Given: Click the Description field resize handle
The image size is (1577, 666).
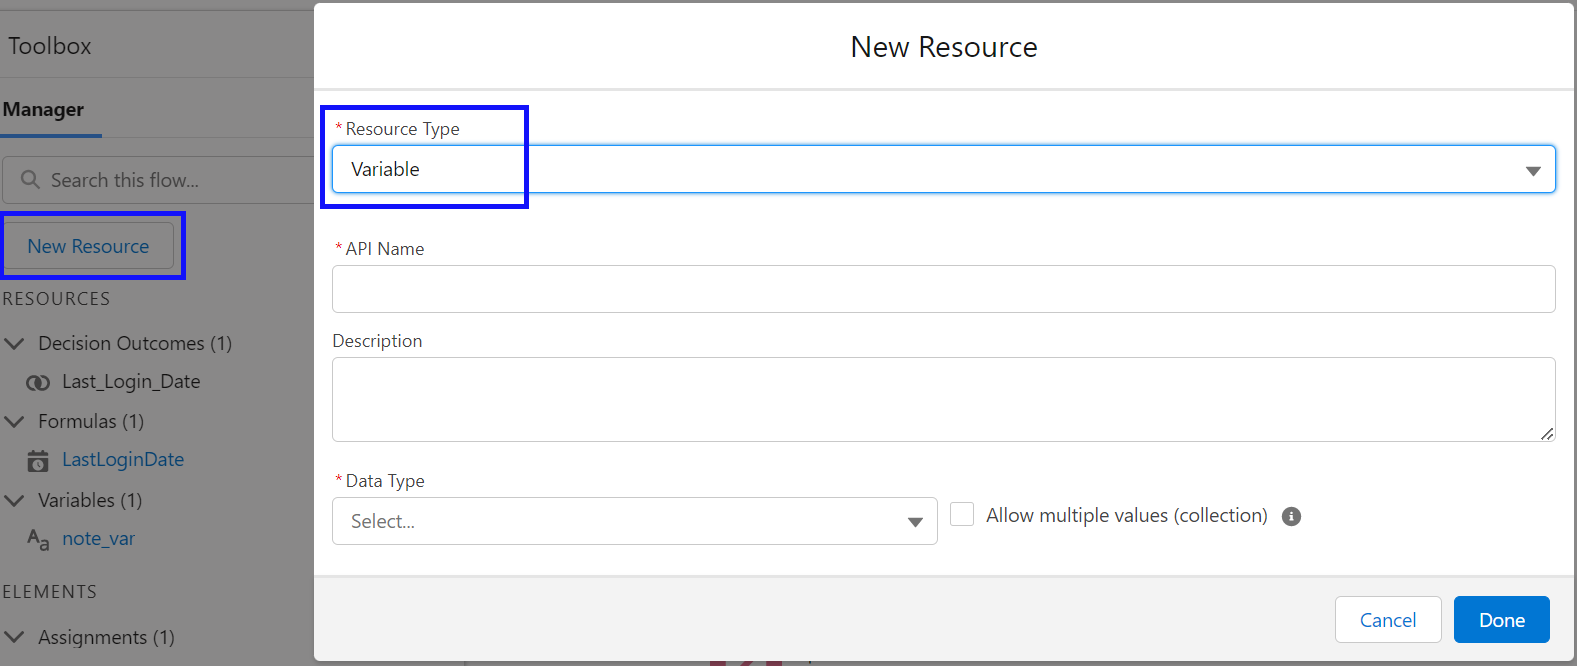Looking at the screenshot, I should click(x=1546, y=433).
